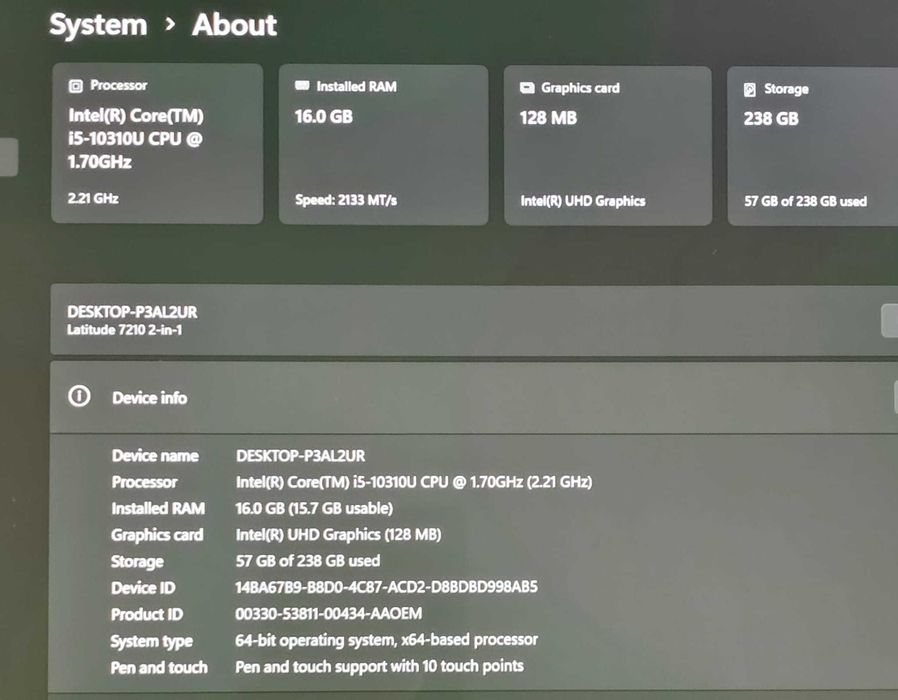This screenshot has height=700, width=898.
Task: Open the Installed RAM spec card
Action: [x=383, y=144]
